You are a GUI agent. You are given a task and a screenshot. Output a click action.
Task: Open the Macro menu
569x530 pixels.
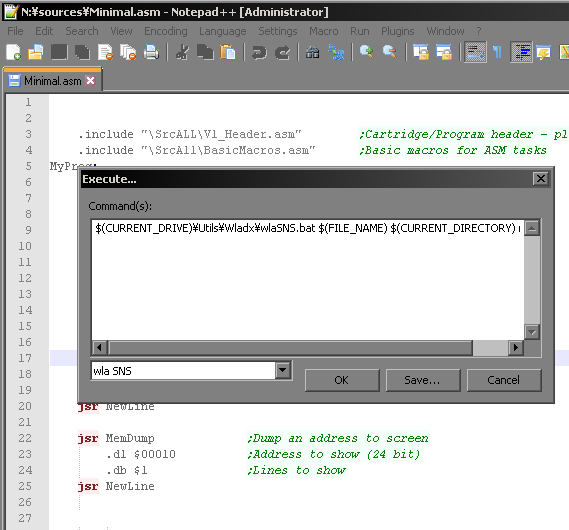pyautogui.click(x=324, y=31)
